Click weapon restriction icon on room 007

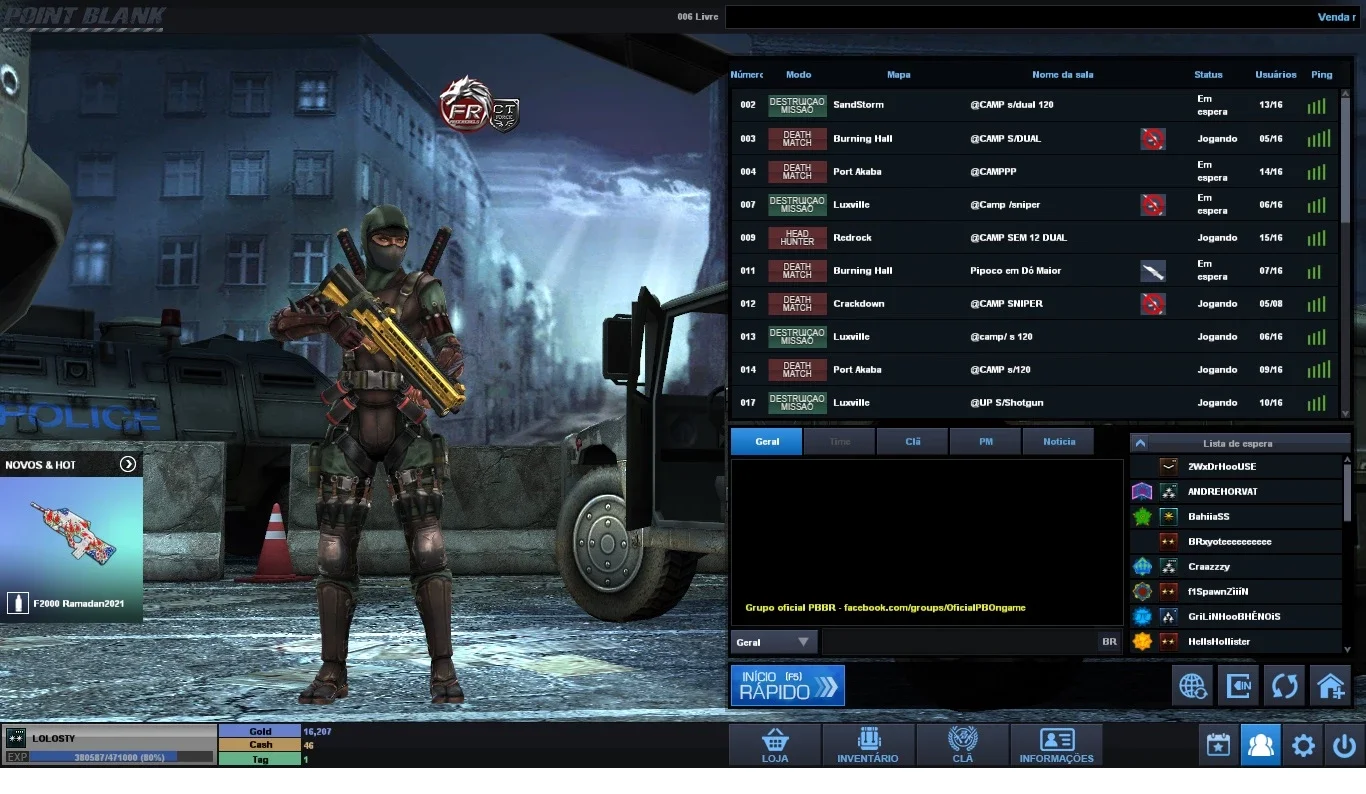point(1153,205)
